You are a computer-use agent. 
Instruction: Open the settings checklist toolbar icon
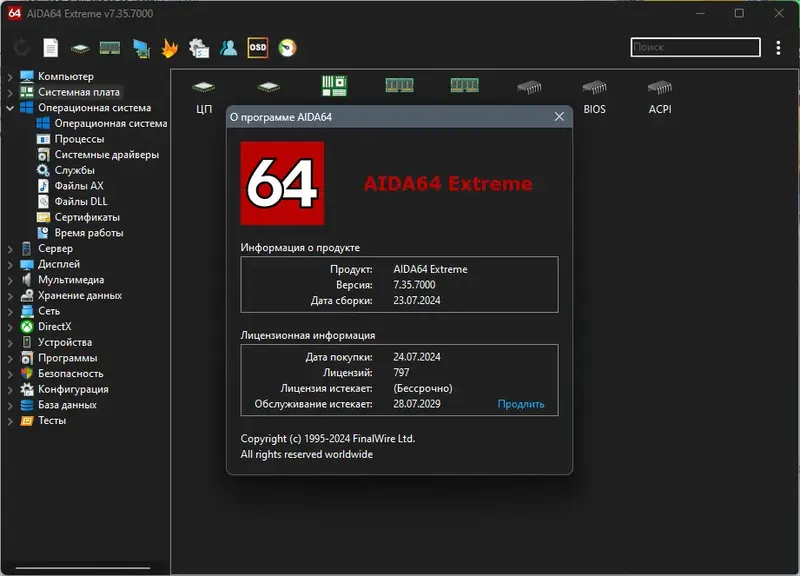[199, 48]
